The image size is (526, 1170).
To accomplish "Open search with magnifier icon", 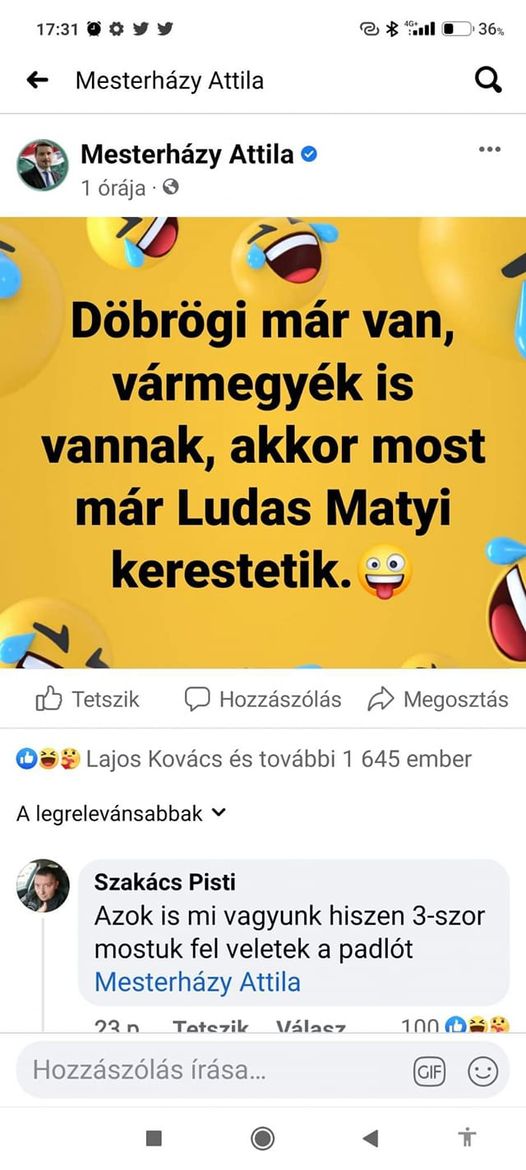I will [x=488, y=80].
